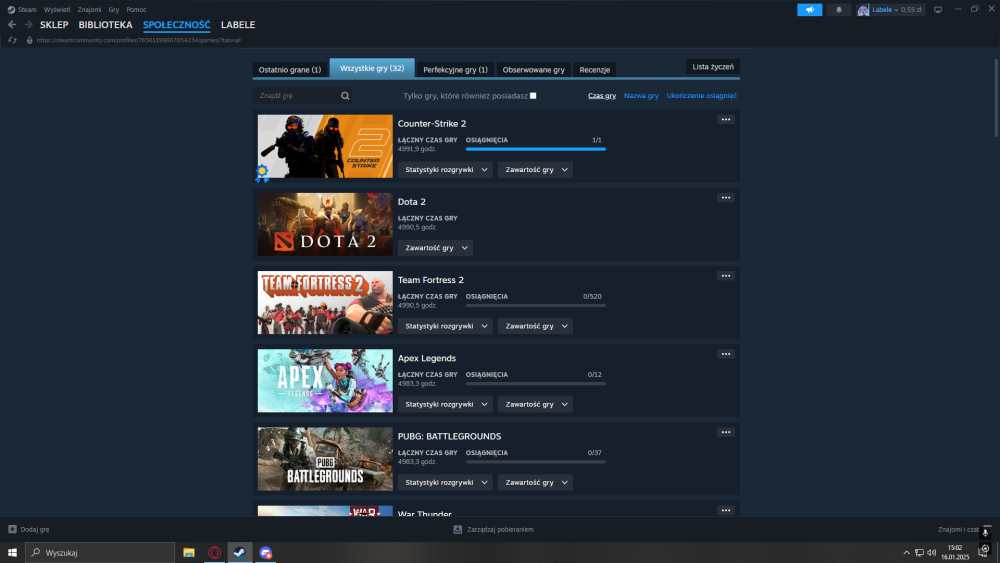Click the Steam logo in the menu bar
The image size is (1000, 563).
11,10
